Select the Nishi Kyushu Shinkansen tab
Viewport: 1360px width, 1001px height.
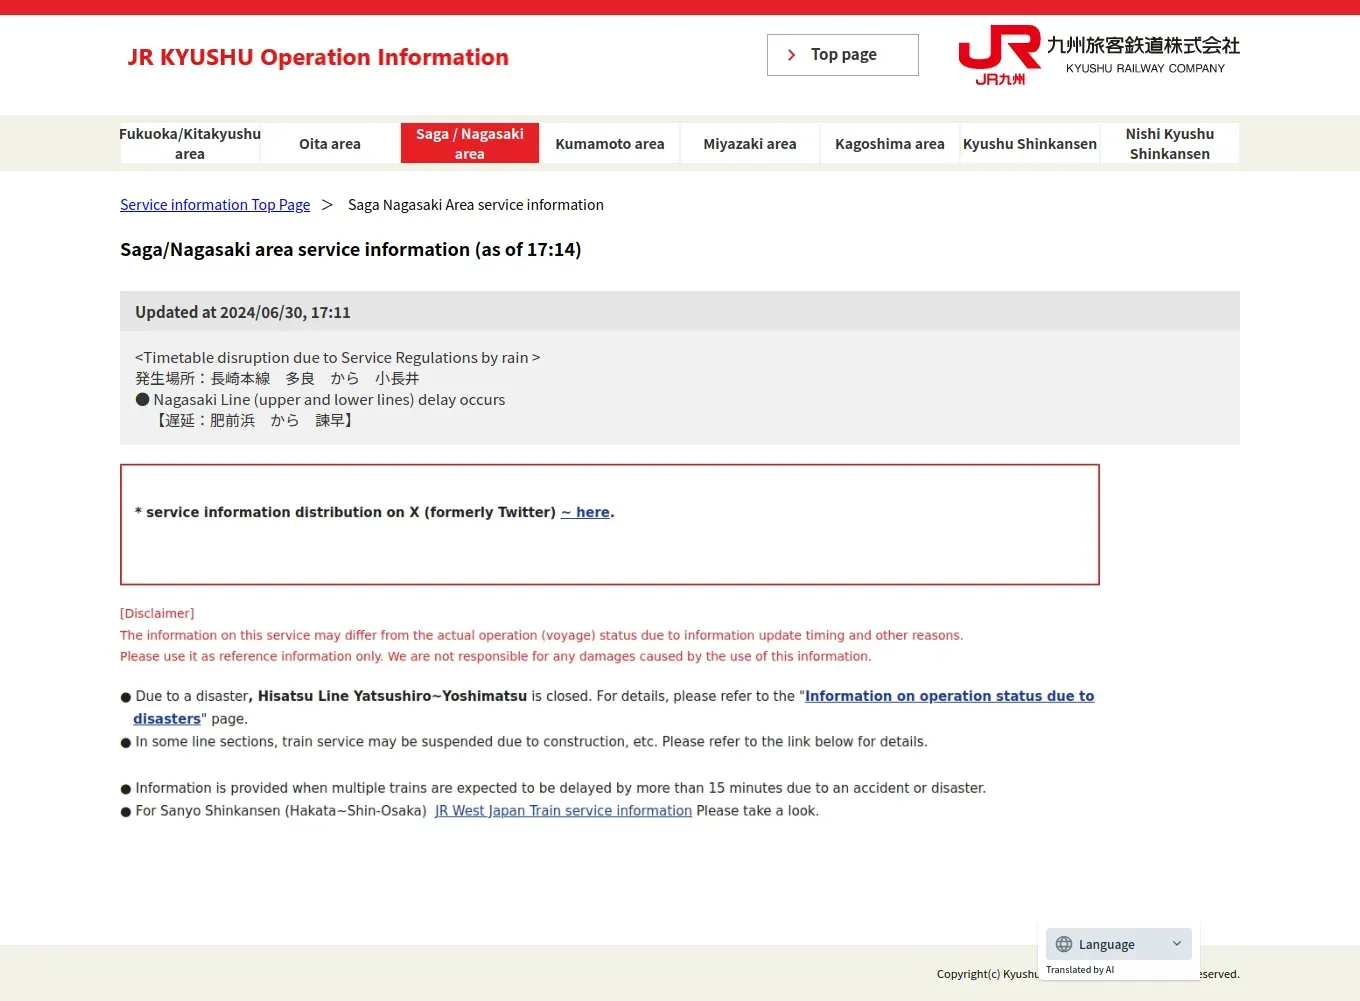pos(1170,143)
